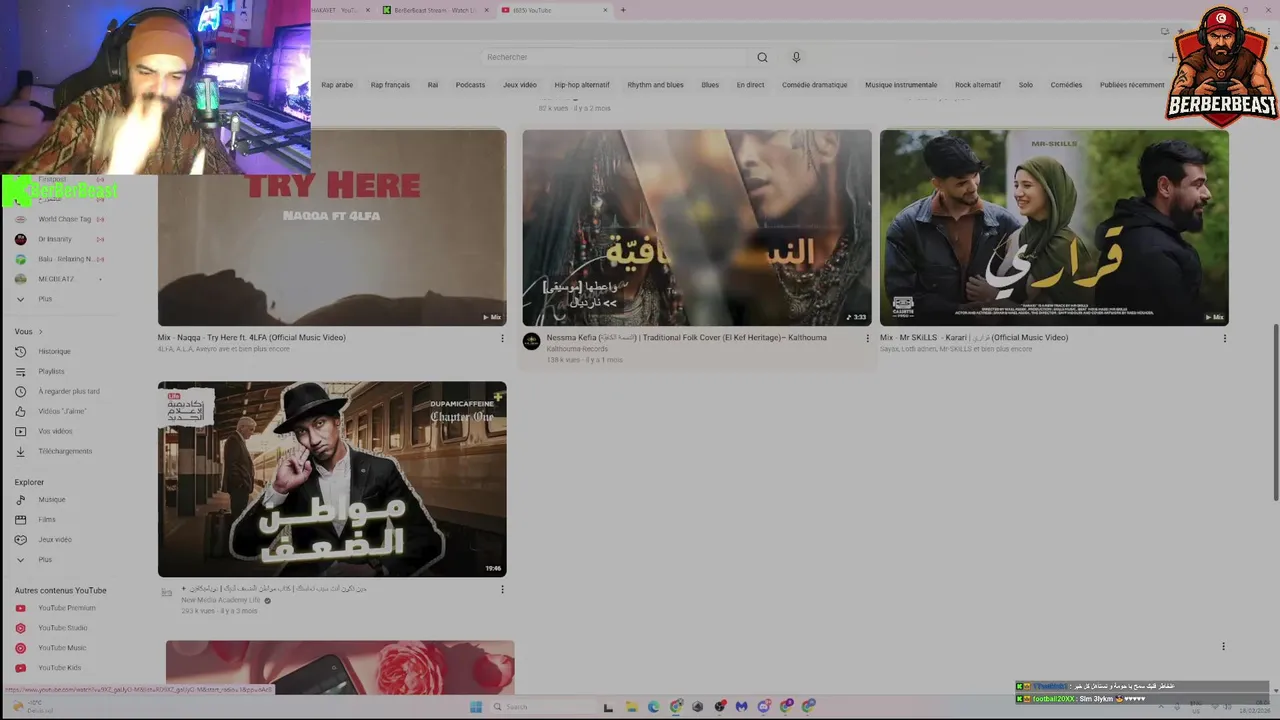This screenshot has width=1280, height=720.
Task: Open options menu for New Media Academy video
Action: point(502,590)
